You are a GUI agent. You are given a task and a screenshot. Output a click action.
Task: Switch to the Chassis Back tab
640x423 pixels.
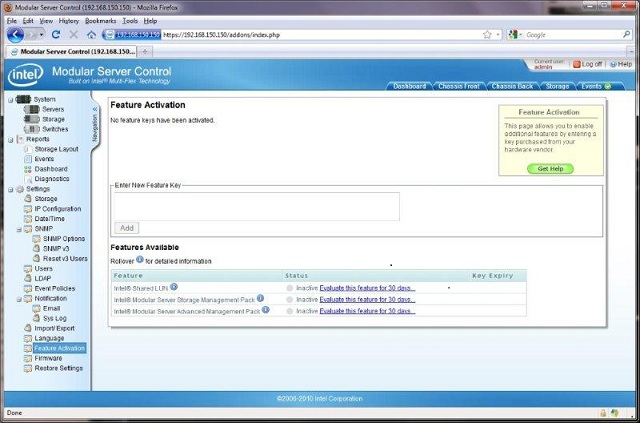coord(512,86)
